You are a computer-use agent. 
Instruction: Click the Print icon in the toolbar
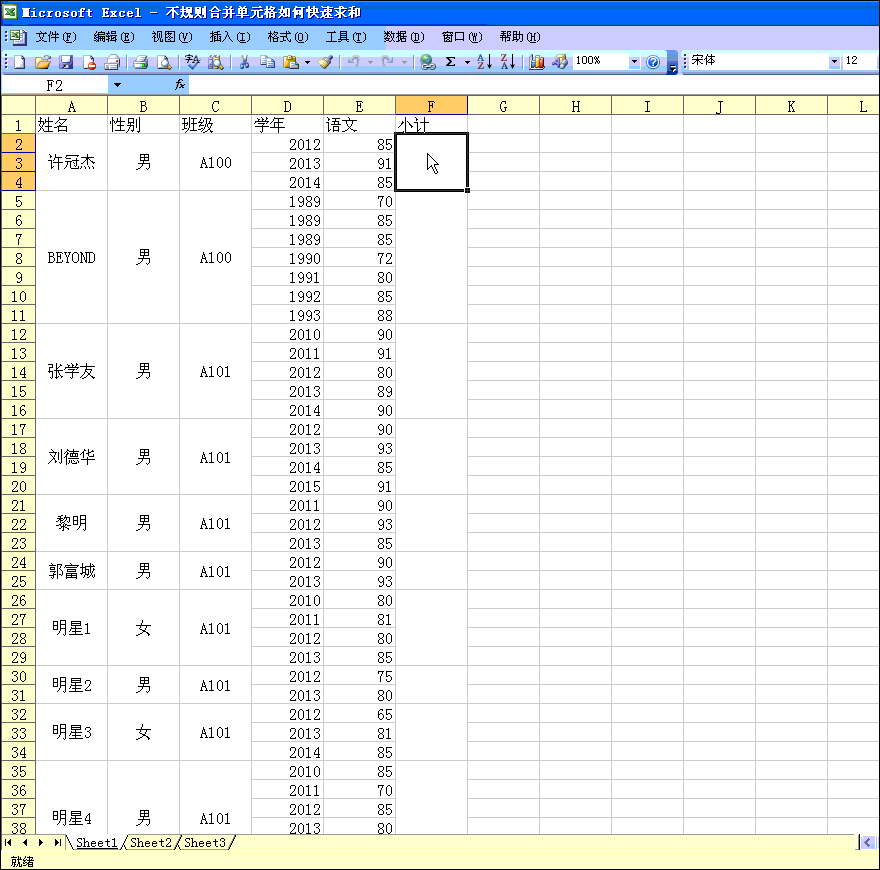point(141,62)
